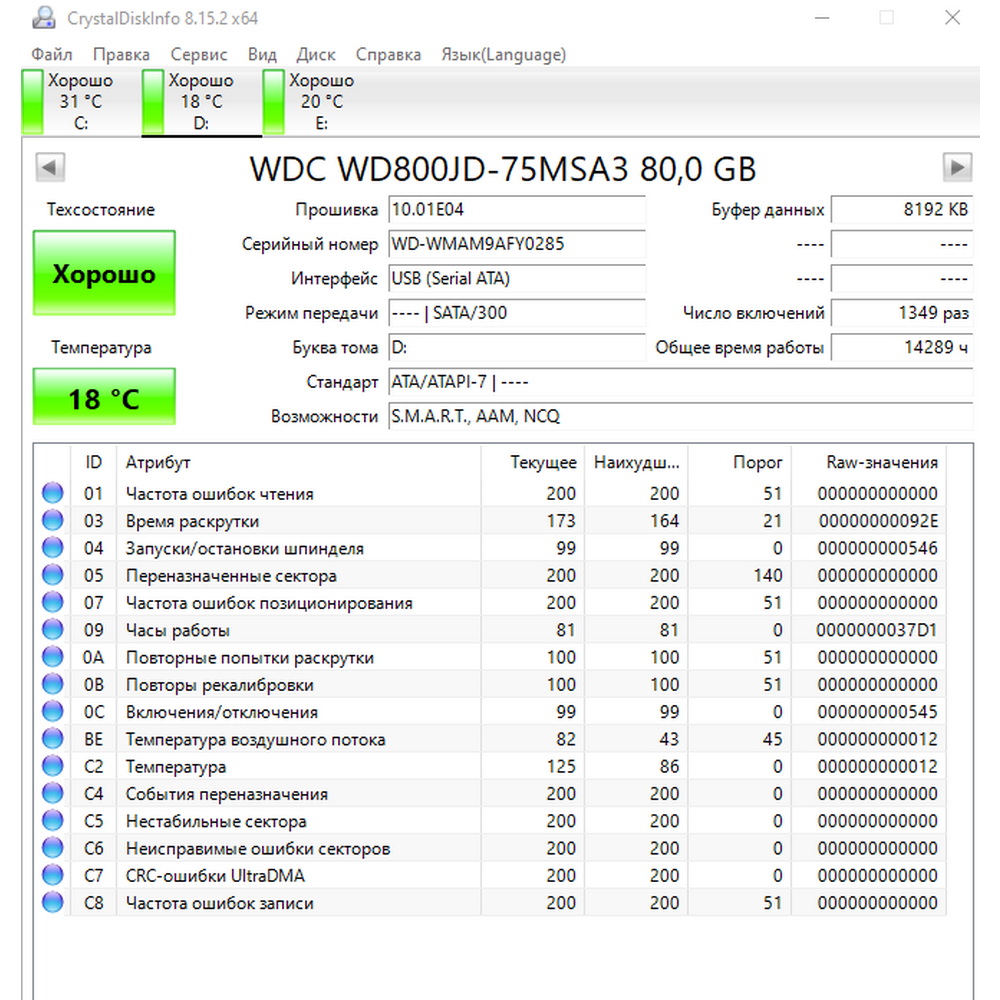
Task: Select row Часы работы
Action: [490, 629]
